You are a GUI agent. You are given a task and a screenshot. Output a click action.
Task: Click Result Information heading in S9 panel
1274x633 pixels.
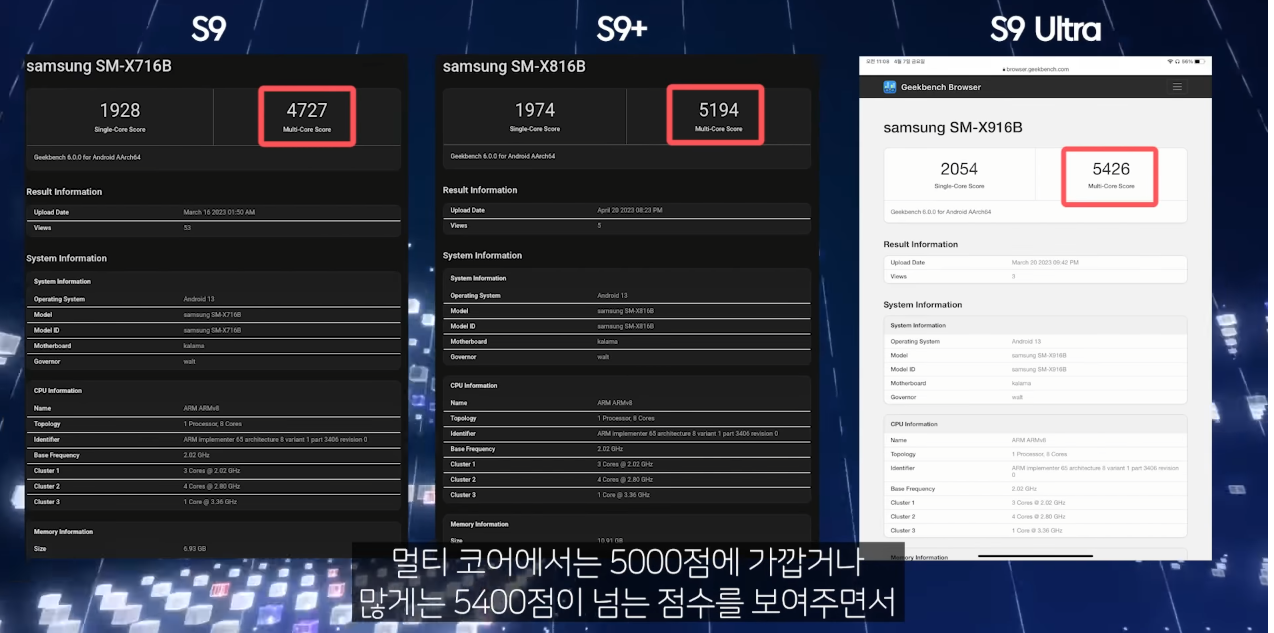click(x=64, y=192)
